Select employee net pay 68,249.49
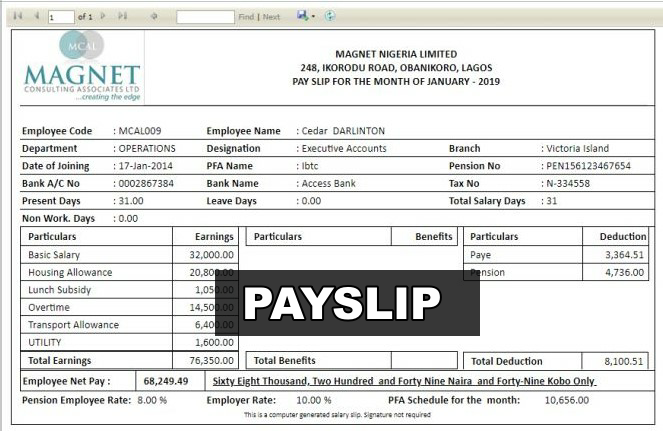 (166, 382)
